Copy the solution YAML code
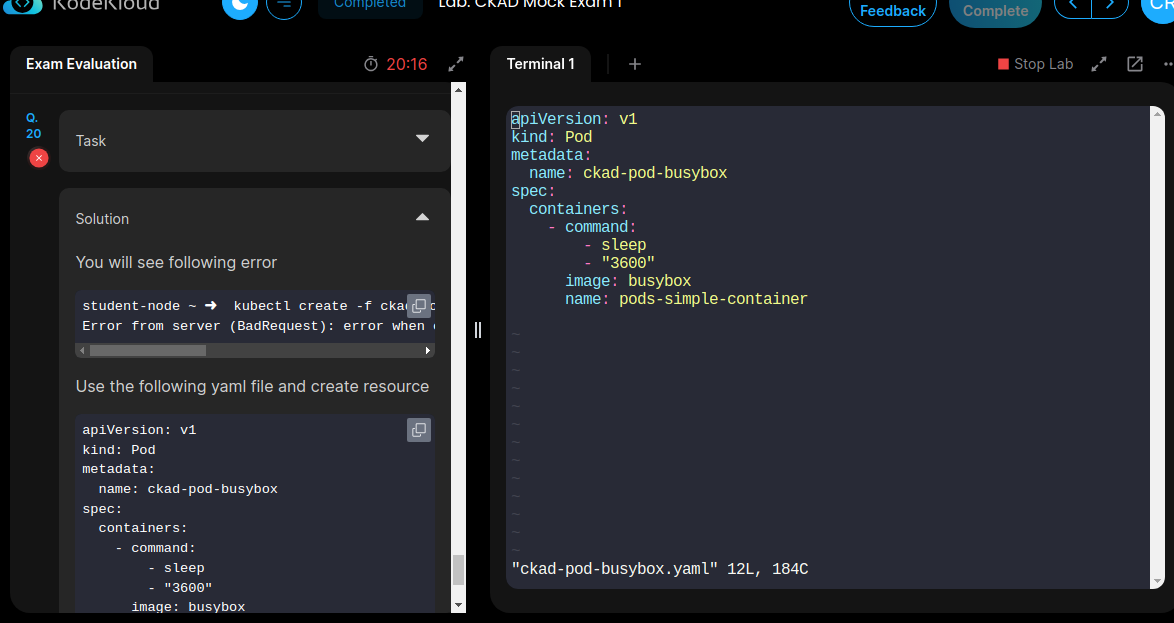The height and width of the screenshot is (623, 1174). click(x=419, y=430)
